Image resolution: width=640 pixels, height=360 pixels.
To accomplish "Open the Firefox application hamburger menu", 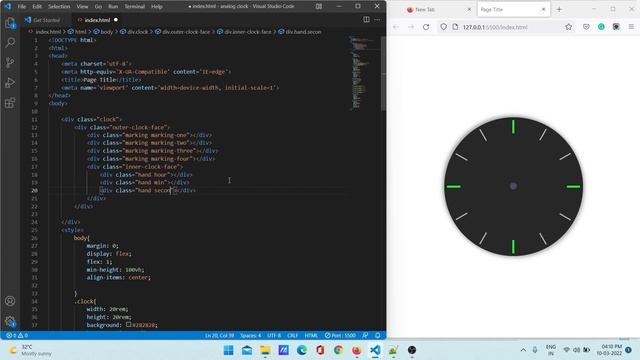I will [x=631, y=27].
